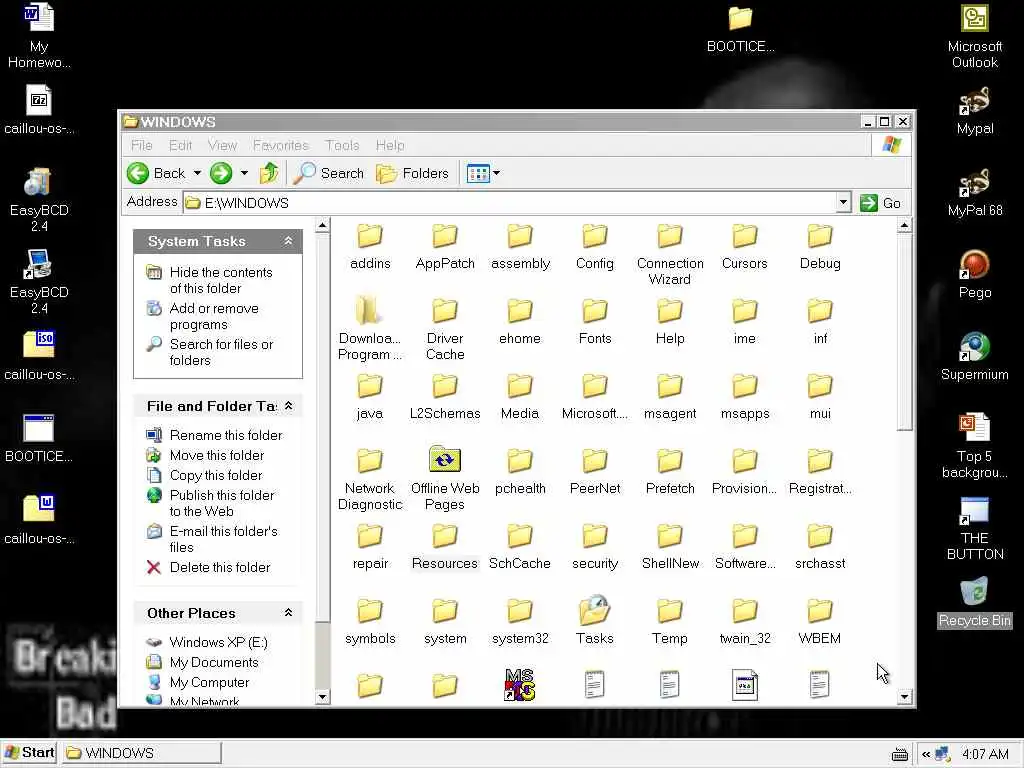Screen dimensions: 1024x768
Task: Open the Tools menu
Action: [x=342, y=145]
